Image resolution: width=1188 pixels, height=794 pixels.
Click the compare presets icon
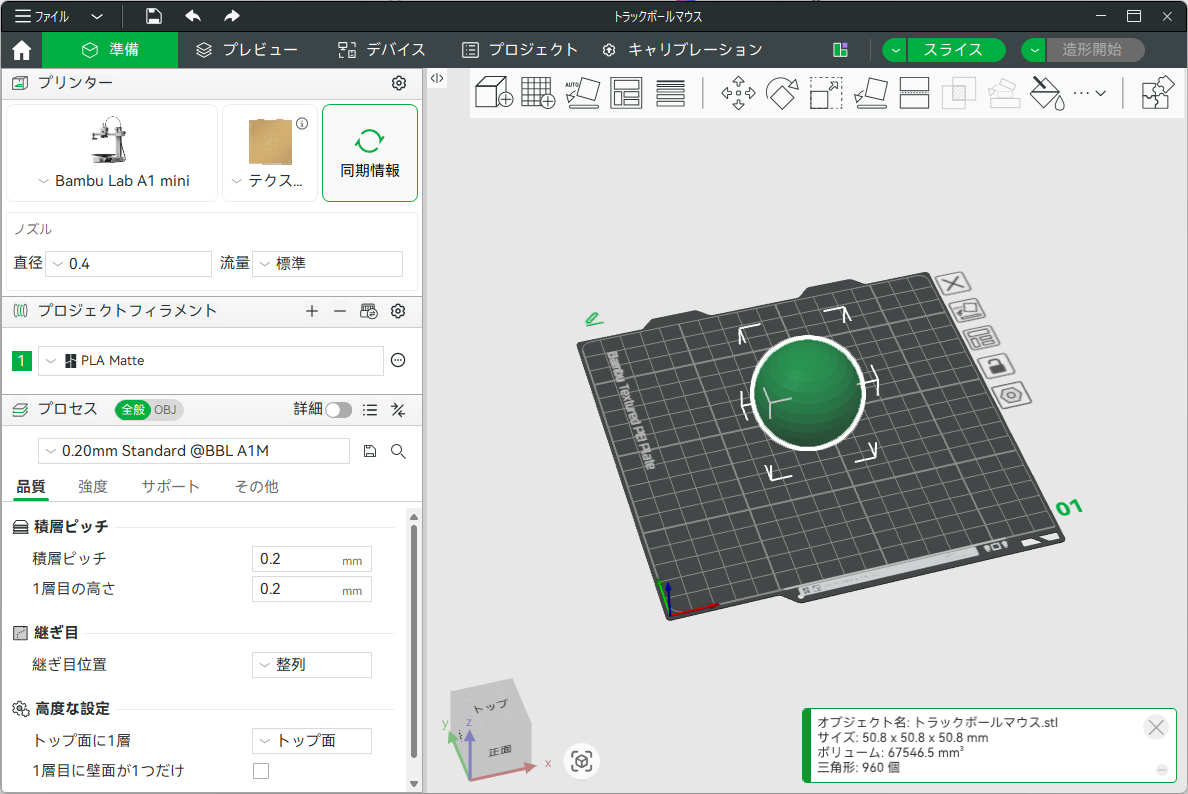[398, 410]
